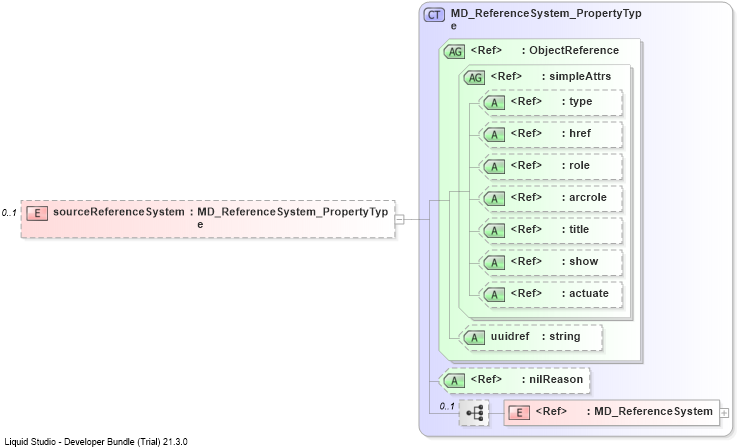This screenshot has width=737, height=447.
Task: Click the 0..1 cardinality beside the sequence compositor
Action: pyautogui.click(x=447, y=406)
